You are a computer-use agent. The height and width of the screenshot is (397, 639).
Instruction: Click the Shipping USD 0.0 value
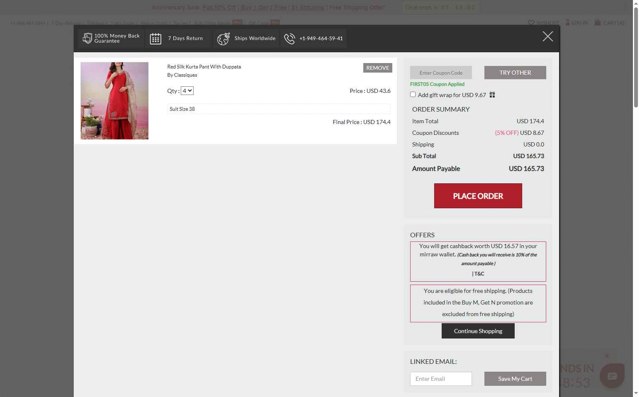[x=533, y=144]
